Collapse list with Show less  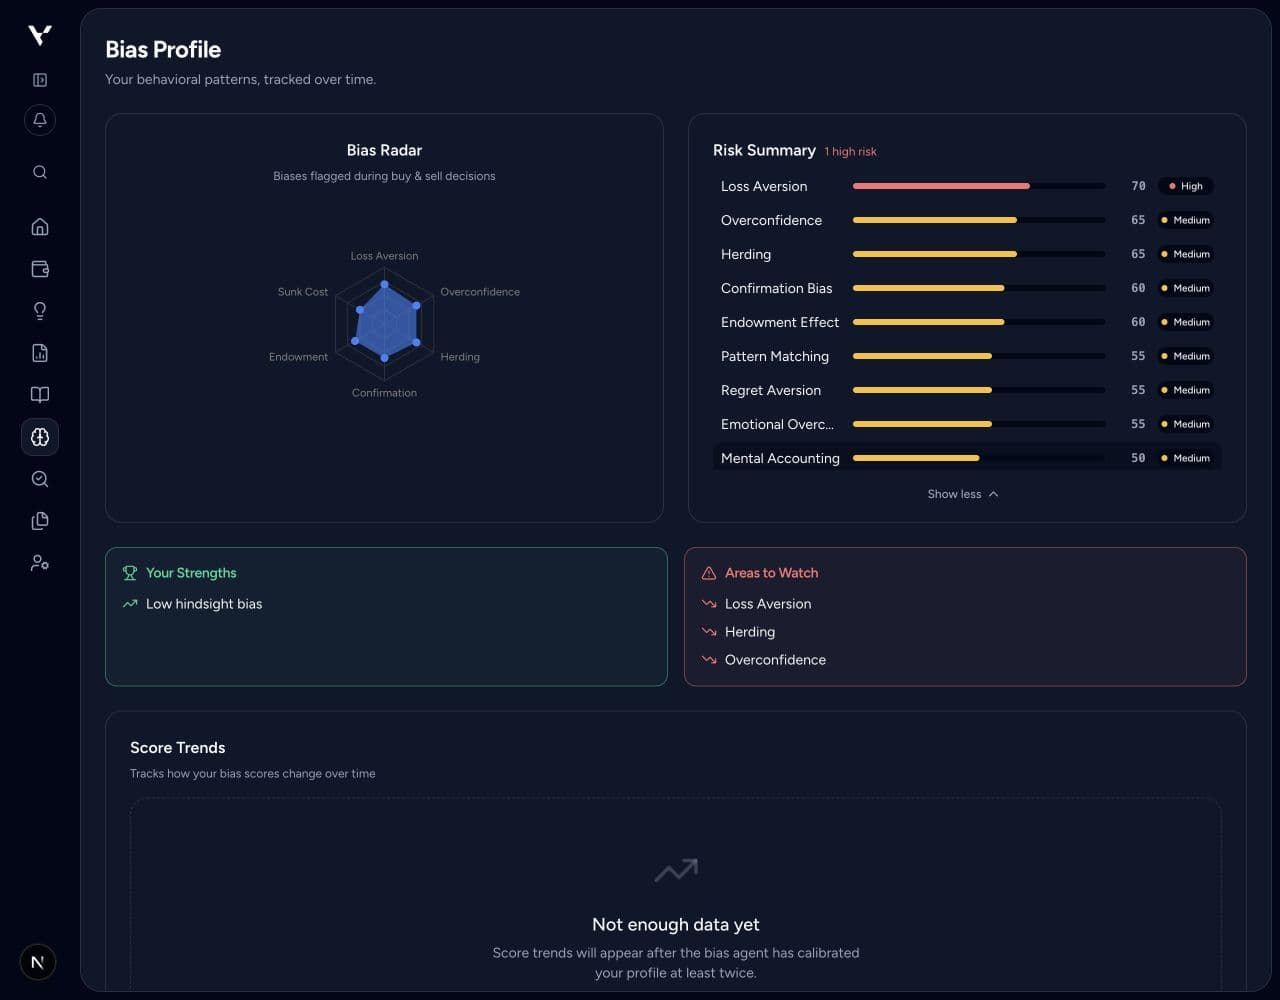tap(963, 494)
